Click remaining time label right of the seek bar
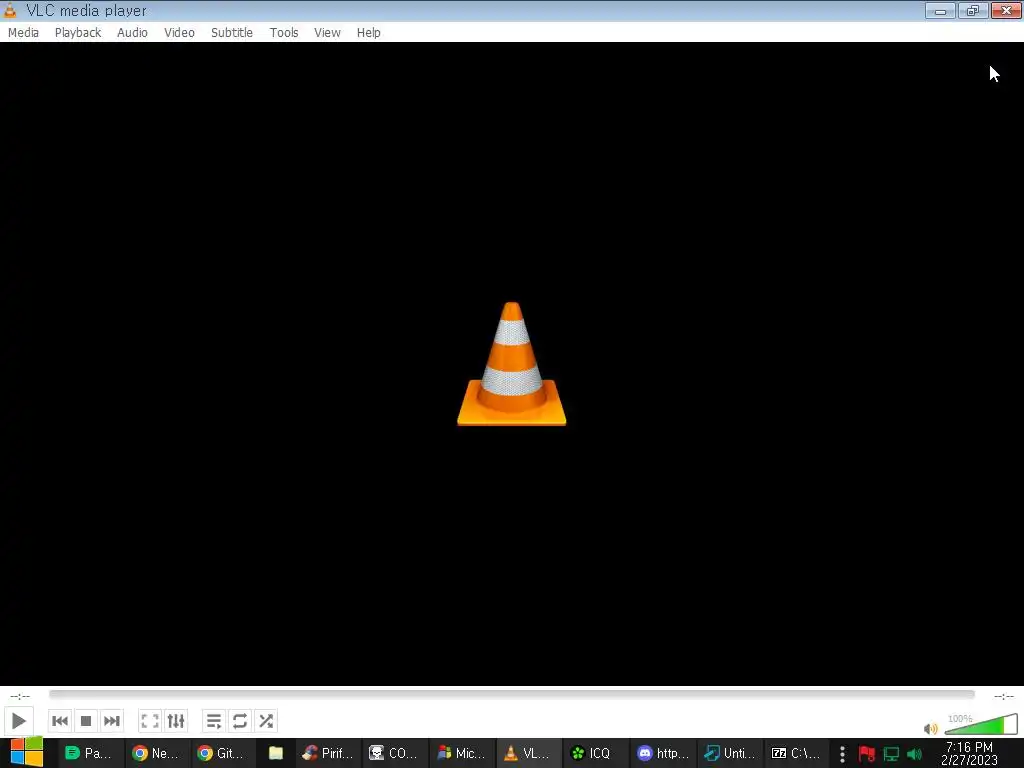The height and width of the screenshot is (768, 1024). 1004,696
